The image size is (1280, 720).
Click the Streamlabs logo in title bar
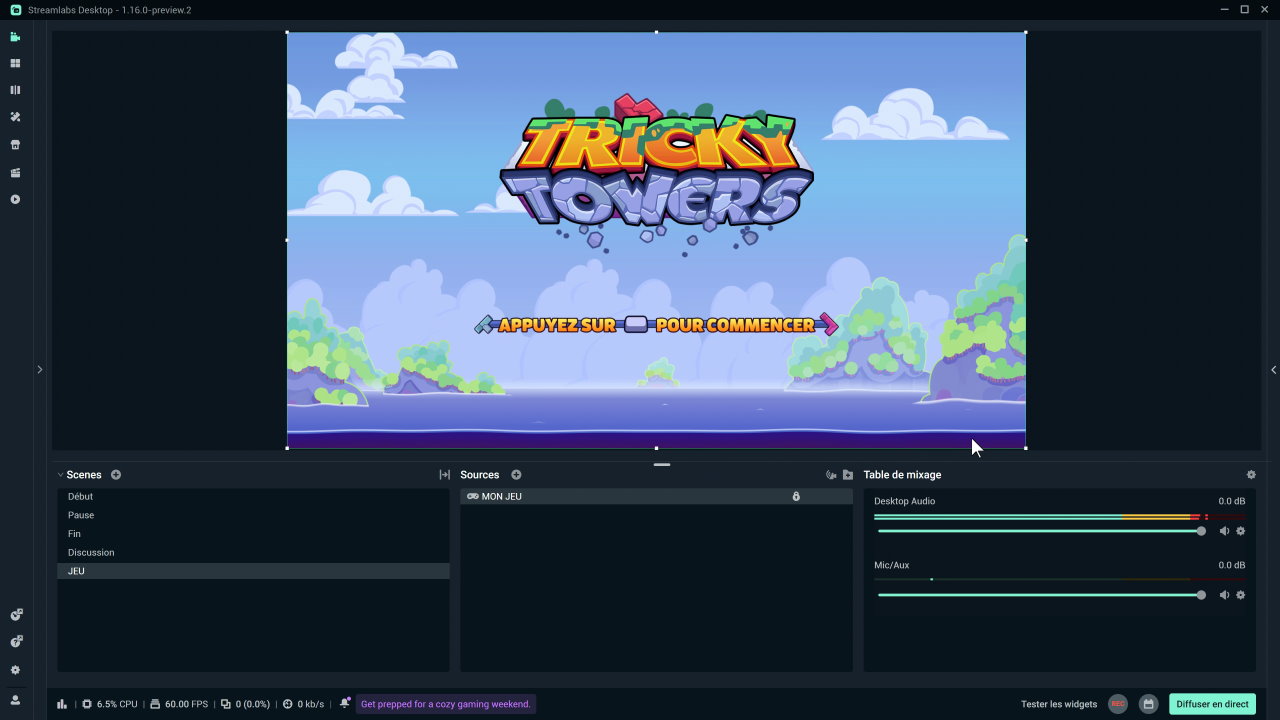(16, 10)
